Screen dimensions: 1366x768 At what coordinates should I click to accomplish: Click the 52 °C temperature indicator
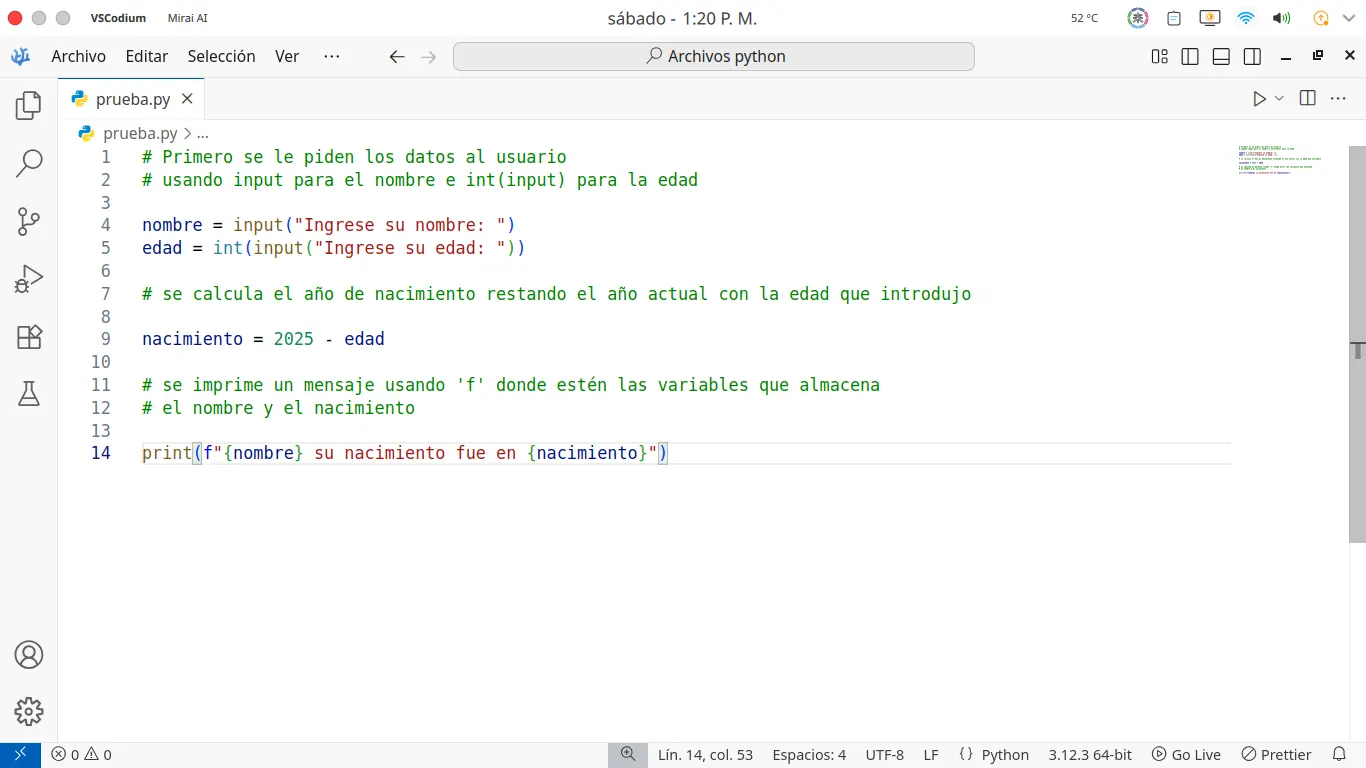1084,18
